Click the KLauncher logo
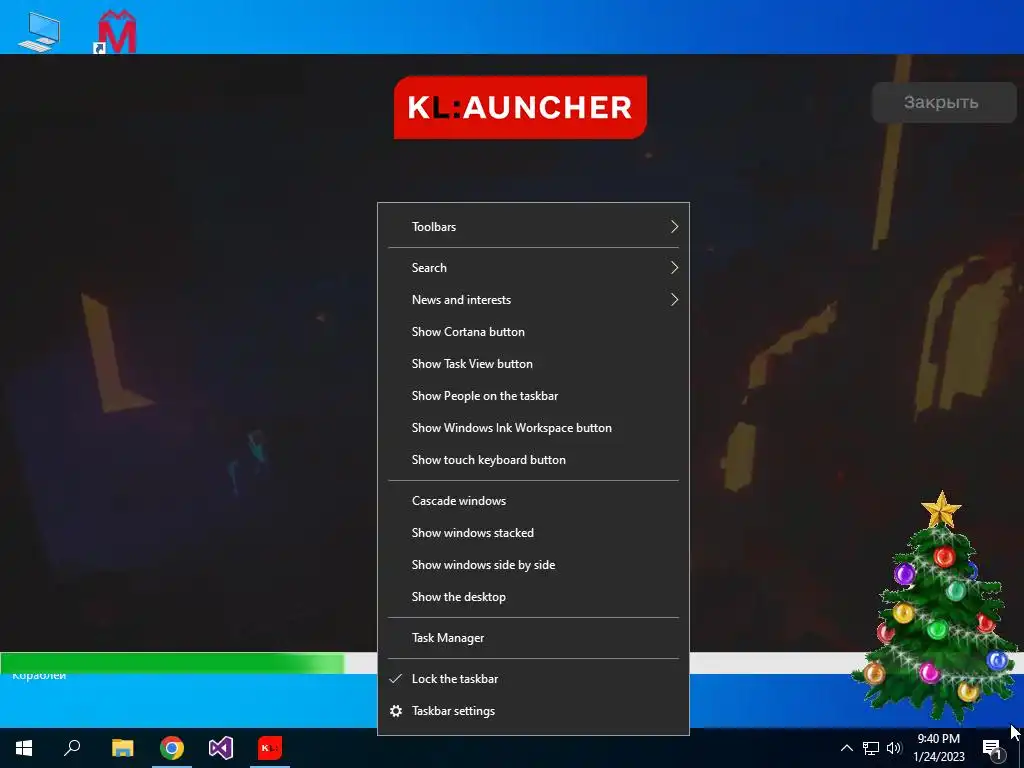 [x=520, y=107]
